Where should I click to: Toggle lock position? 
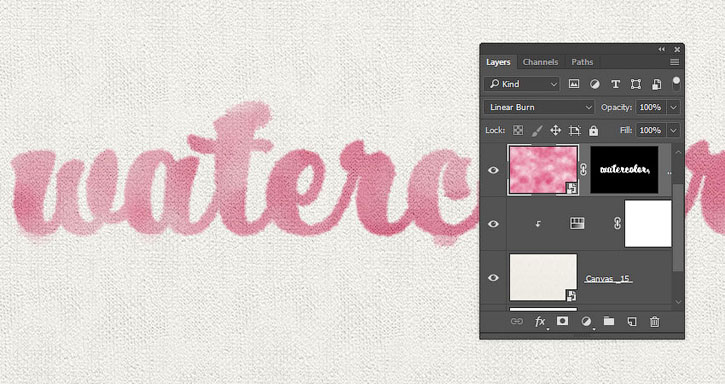(x=555, y=130)
